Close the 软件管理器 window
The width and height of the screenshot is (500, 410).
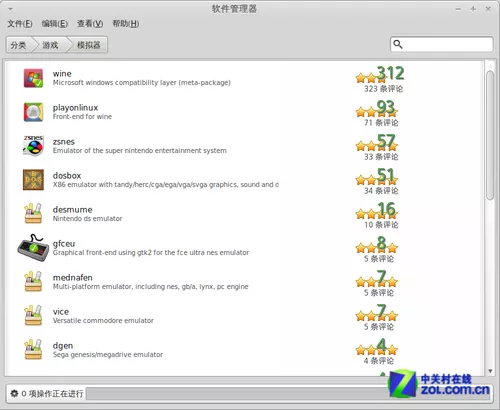(488, 9)
